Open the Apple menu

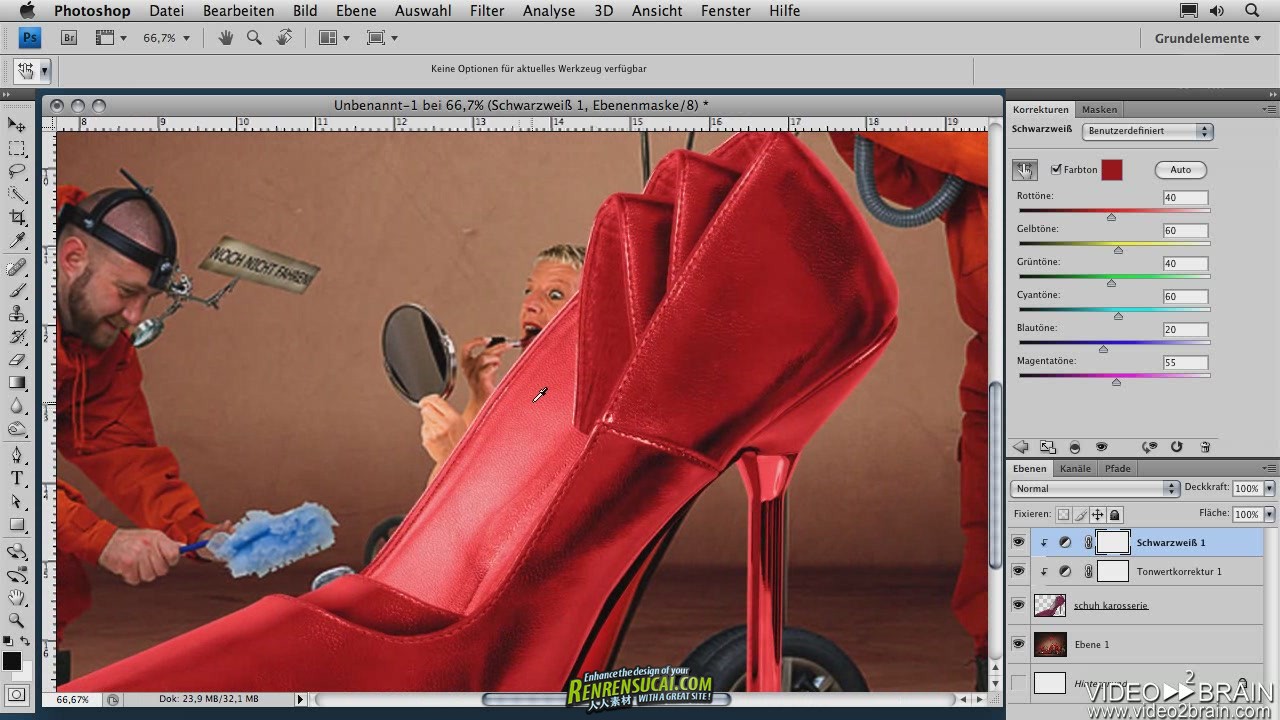27,11
